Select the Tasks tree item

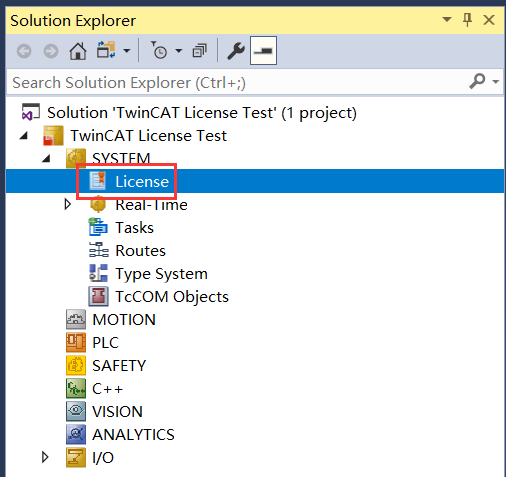pyautogui.click(x=134, y=228)
